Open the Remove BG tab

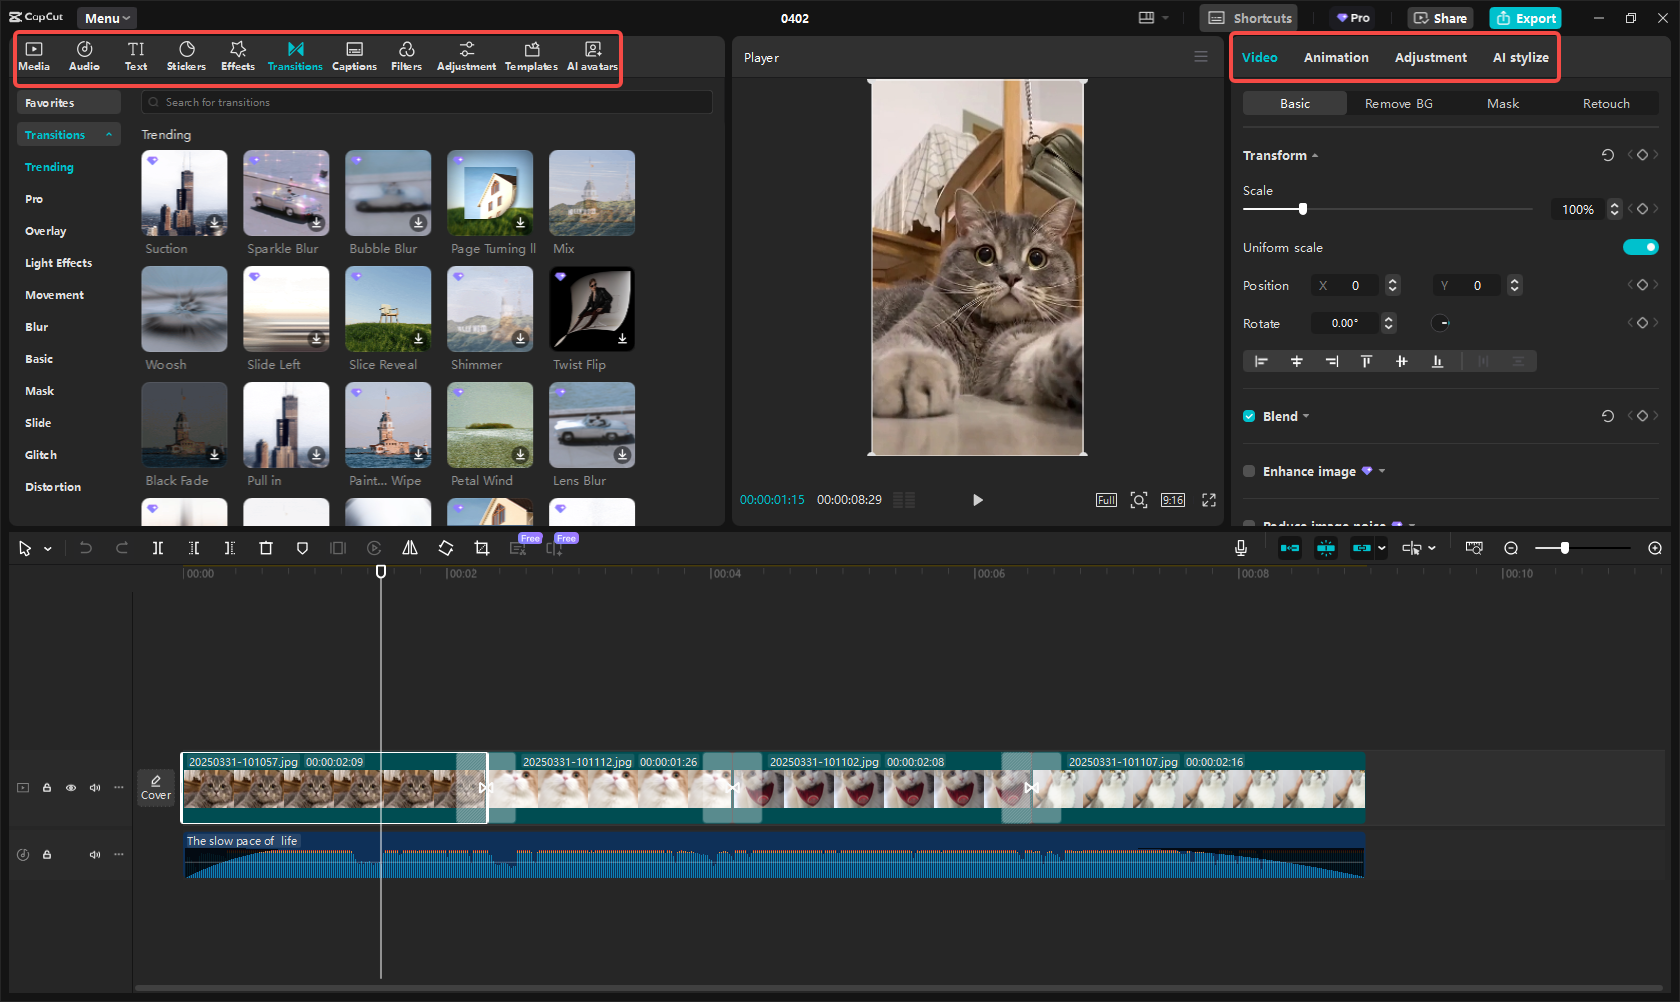point(1397,103)
